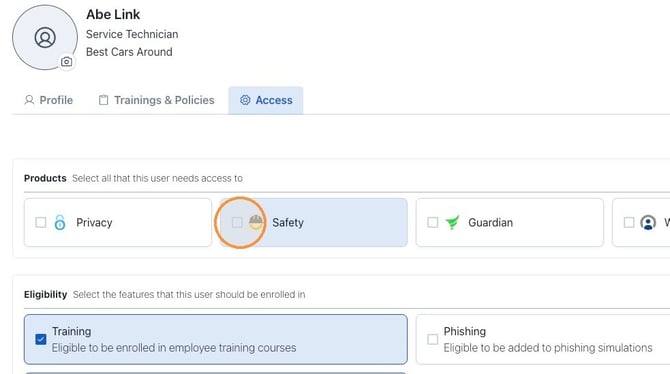Switch to the Profile tab
Screen dimensions: 670x374
pyautogui.click(x=49, y=100)
